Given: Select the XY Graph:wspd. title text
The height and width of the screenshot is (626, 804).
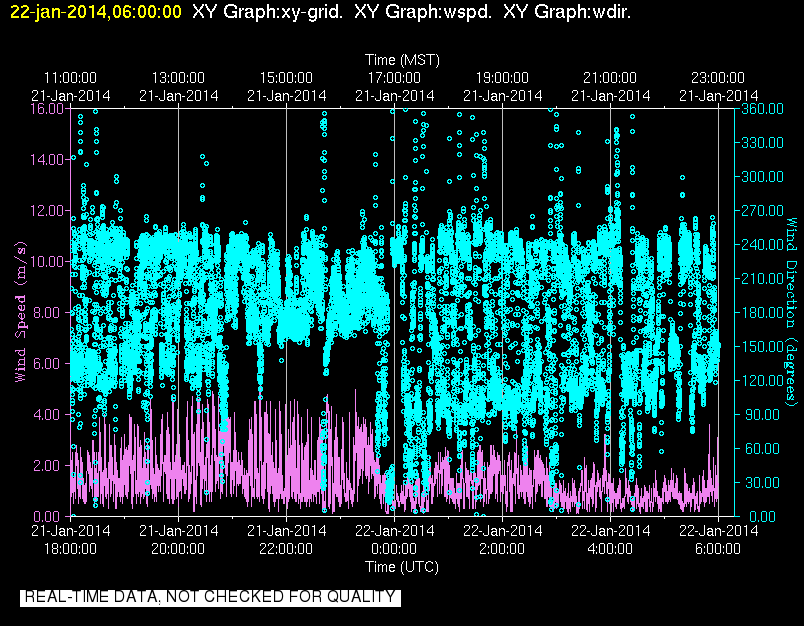Looking at the screenshot, I should pyautogui.click(x=423, y=11).
